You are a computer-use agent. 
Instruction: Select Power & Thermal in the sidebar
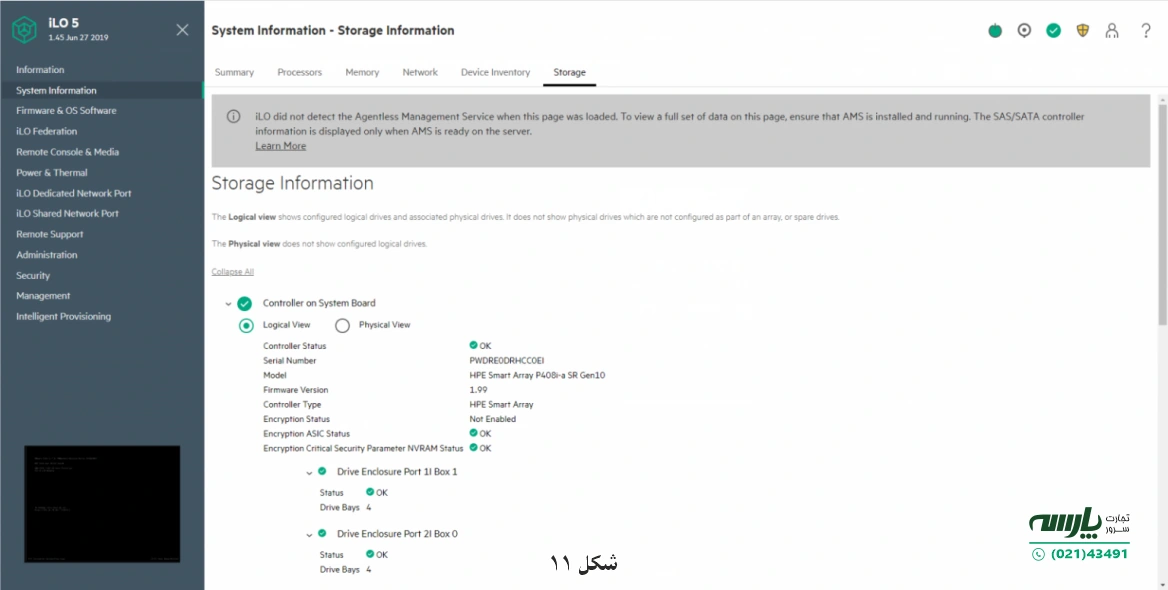pos(54,172)
